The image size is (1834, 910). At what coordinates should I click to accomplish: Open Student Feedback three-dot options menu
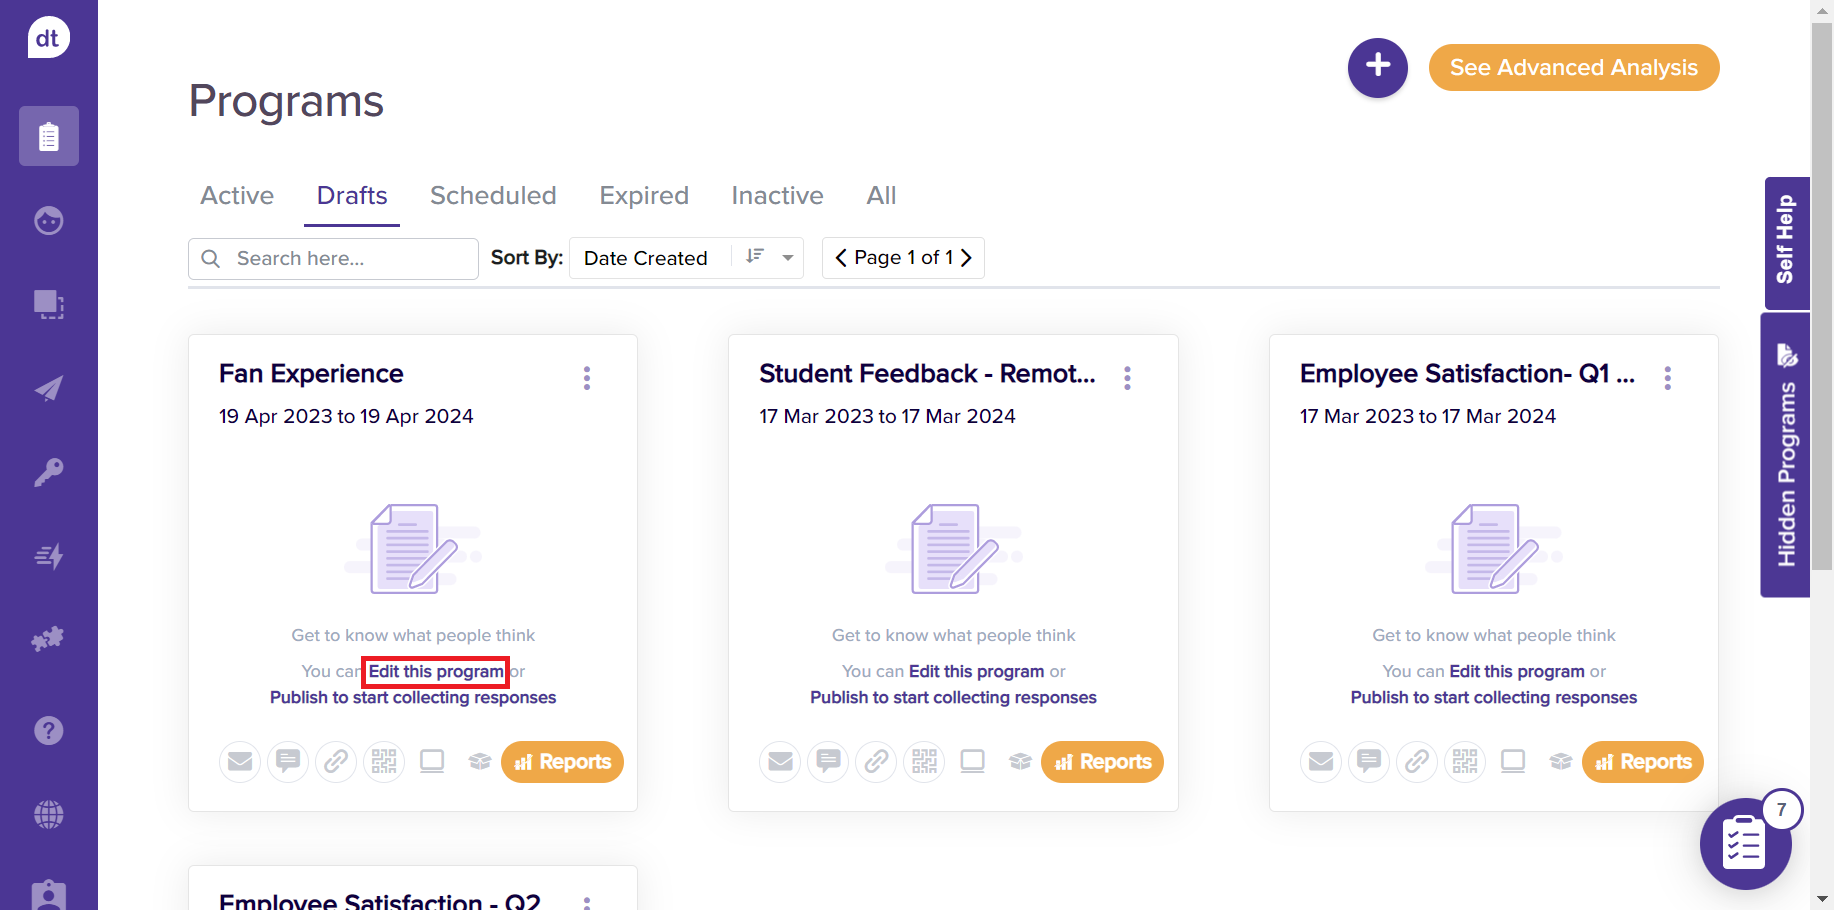1127,378
